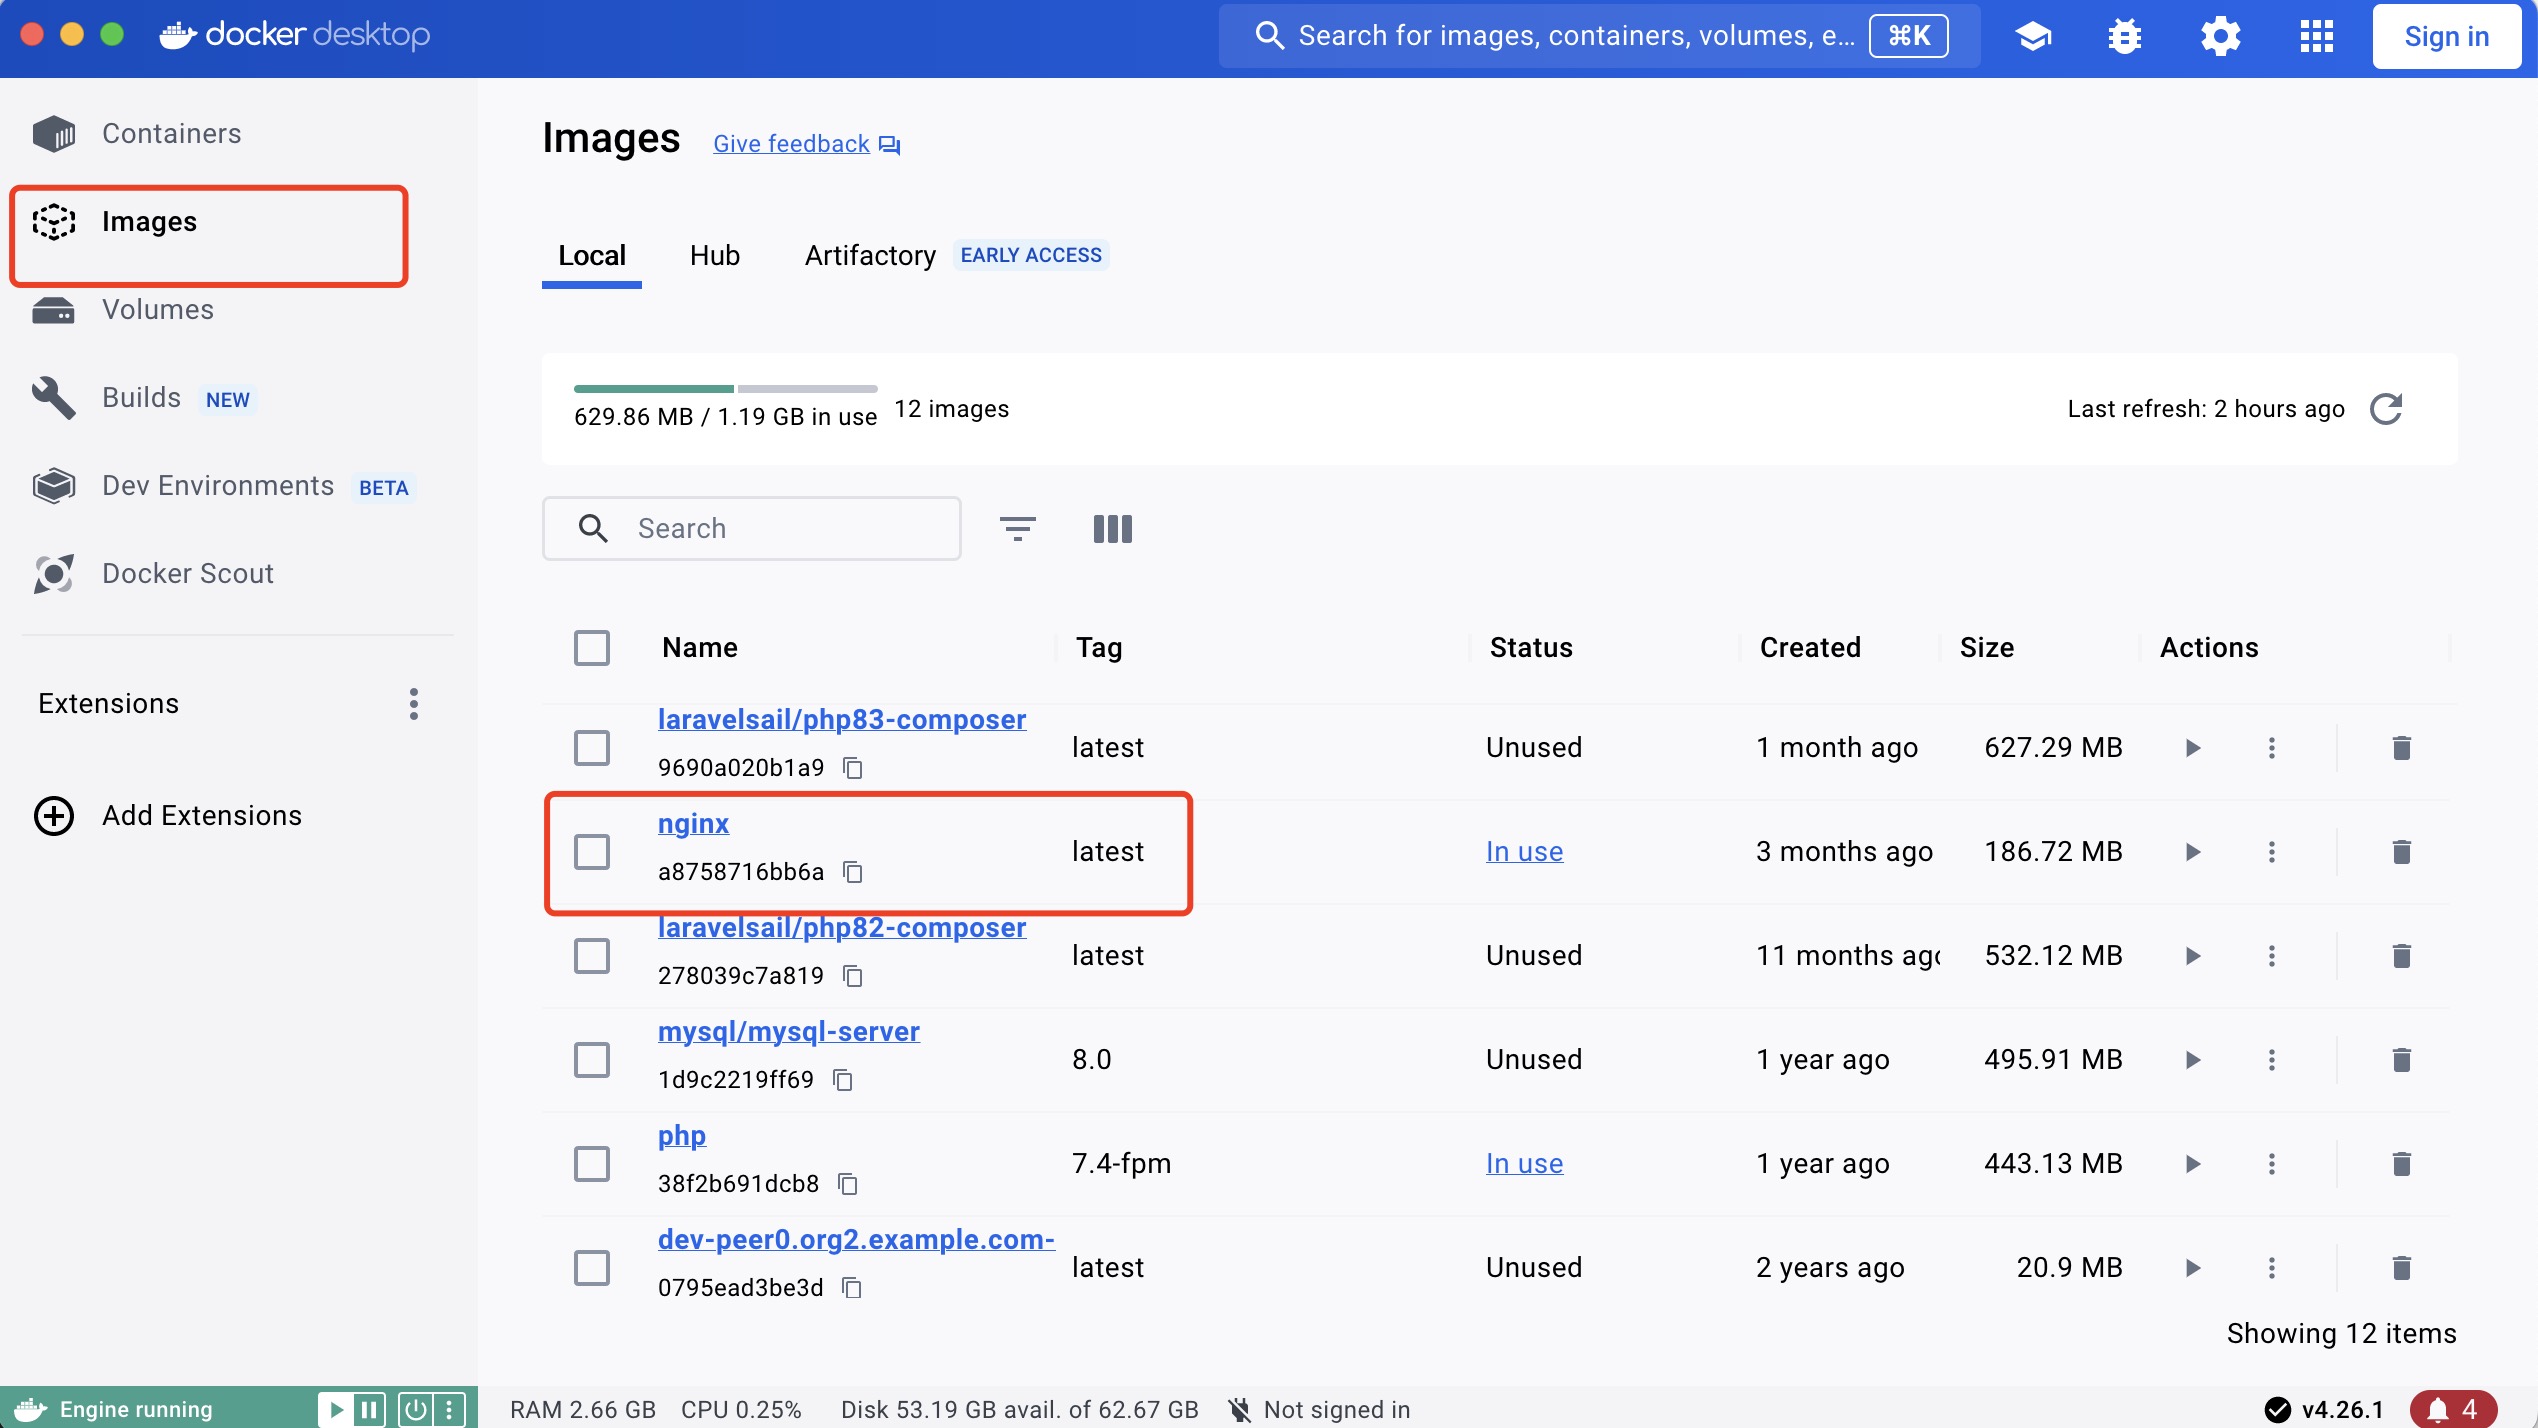Open Settings gear icon

[x=2220, y=36]
